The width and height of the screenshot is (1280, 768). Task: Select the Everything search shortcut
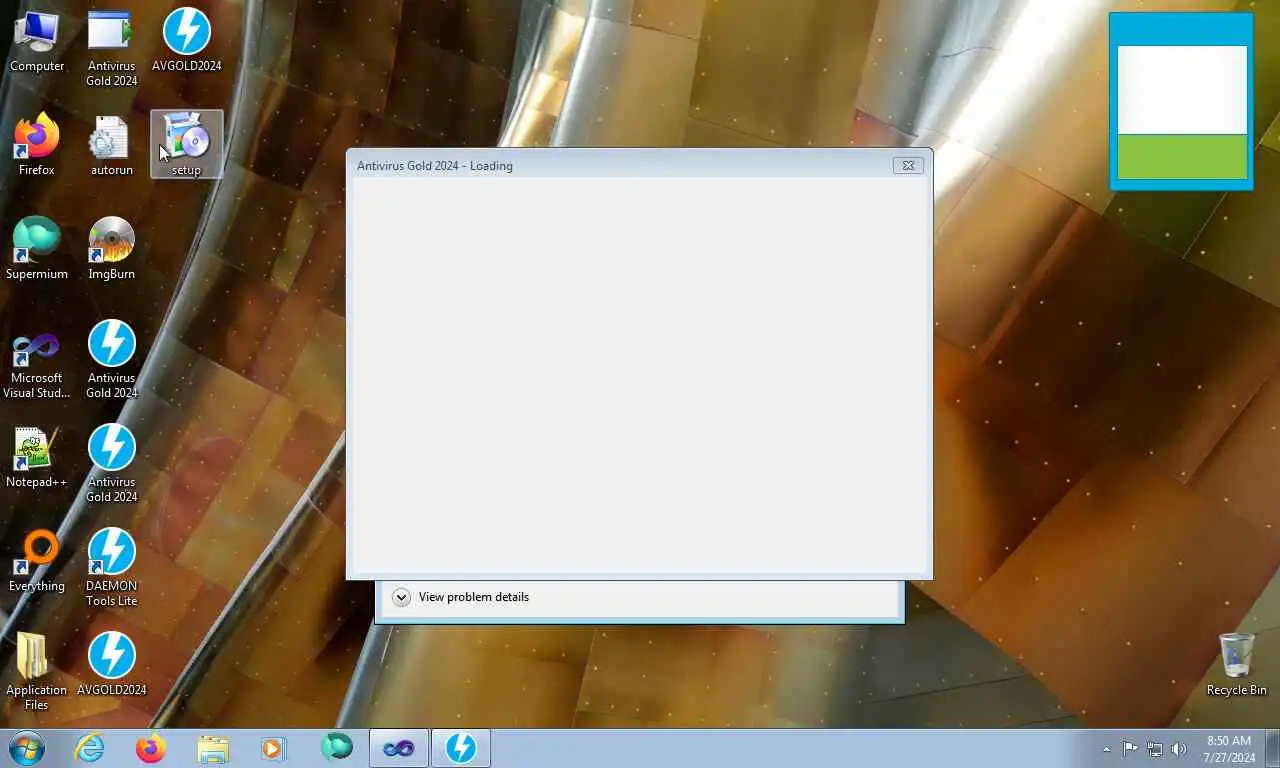click(37, 561)
